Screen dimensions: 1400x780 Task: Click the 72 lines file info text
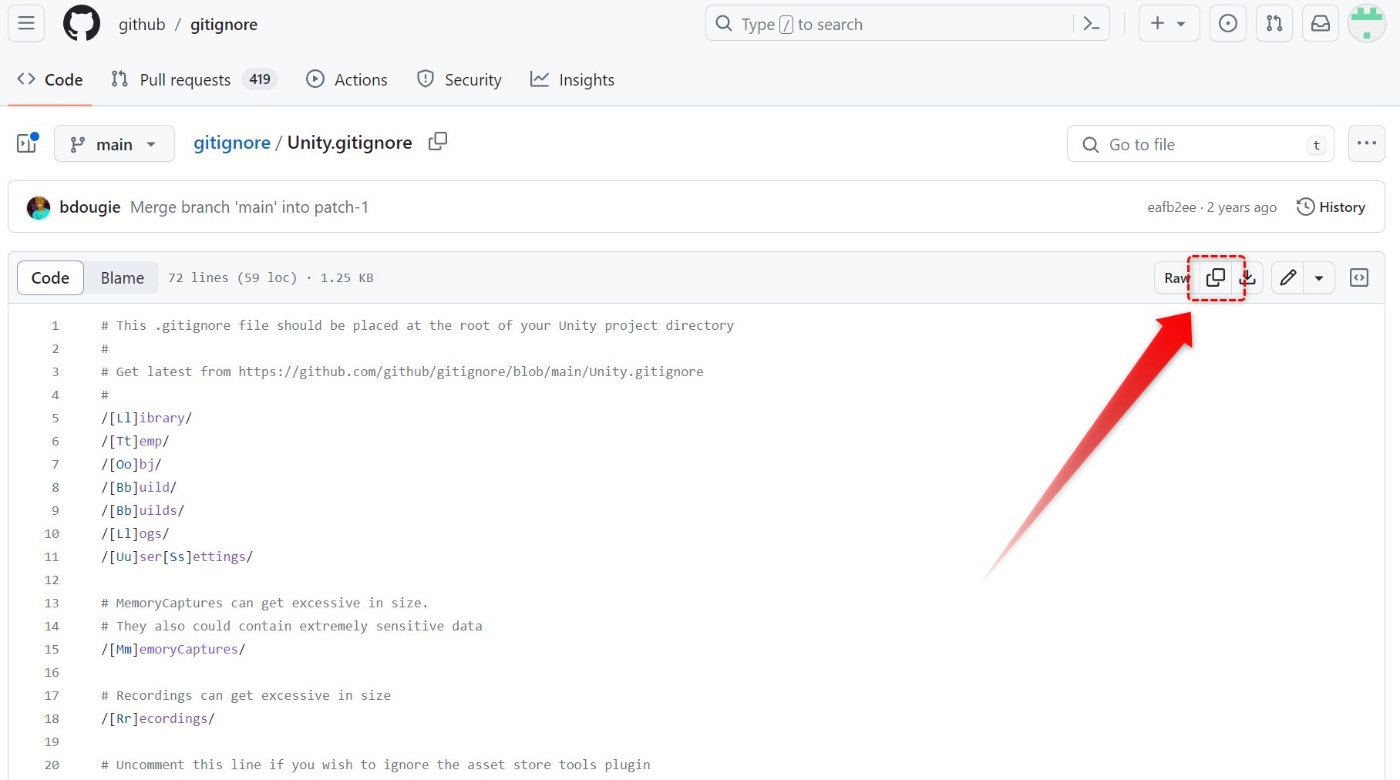click(270, 278)
